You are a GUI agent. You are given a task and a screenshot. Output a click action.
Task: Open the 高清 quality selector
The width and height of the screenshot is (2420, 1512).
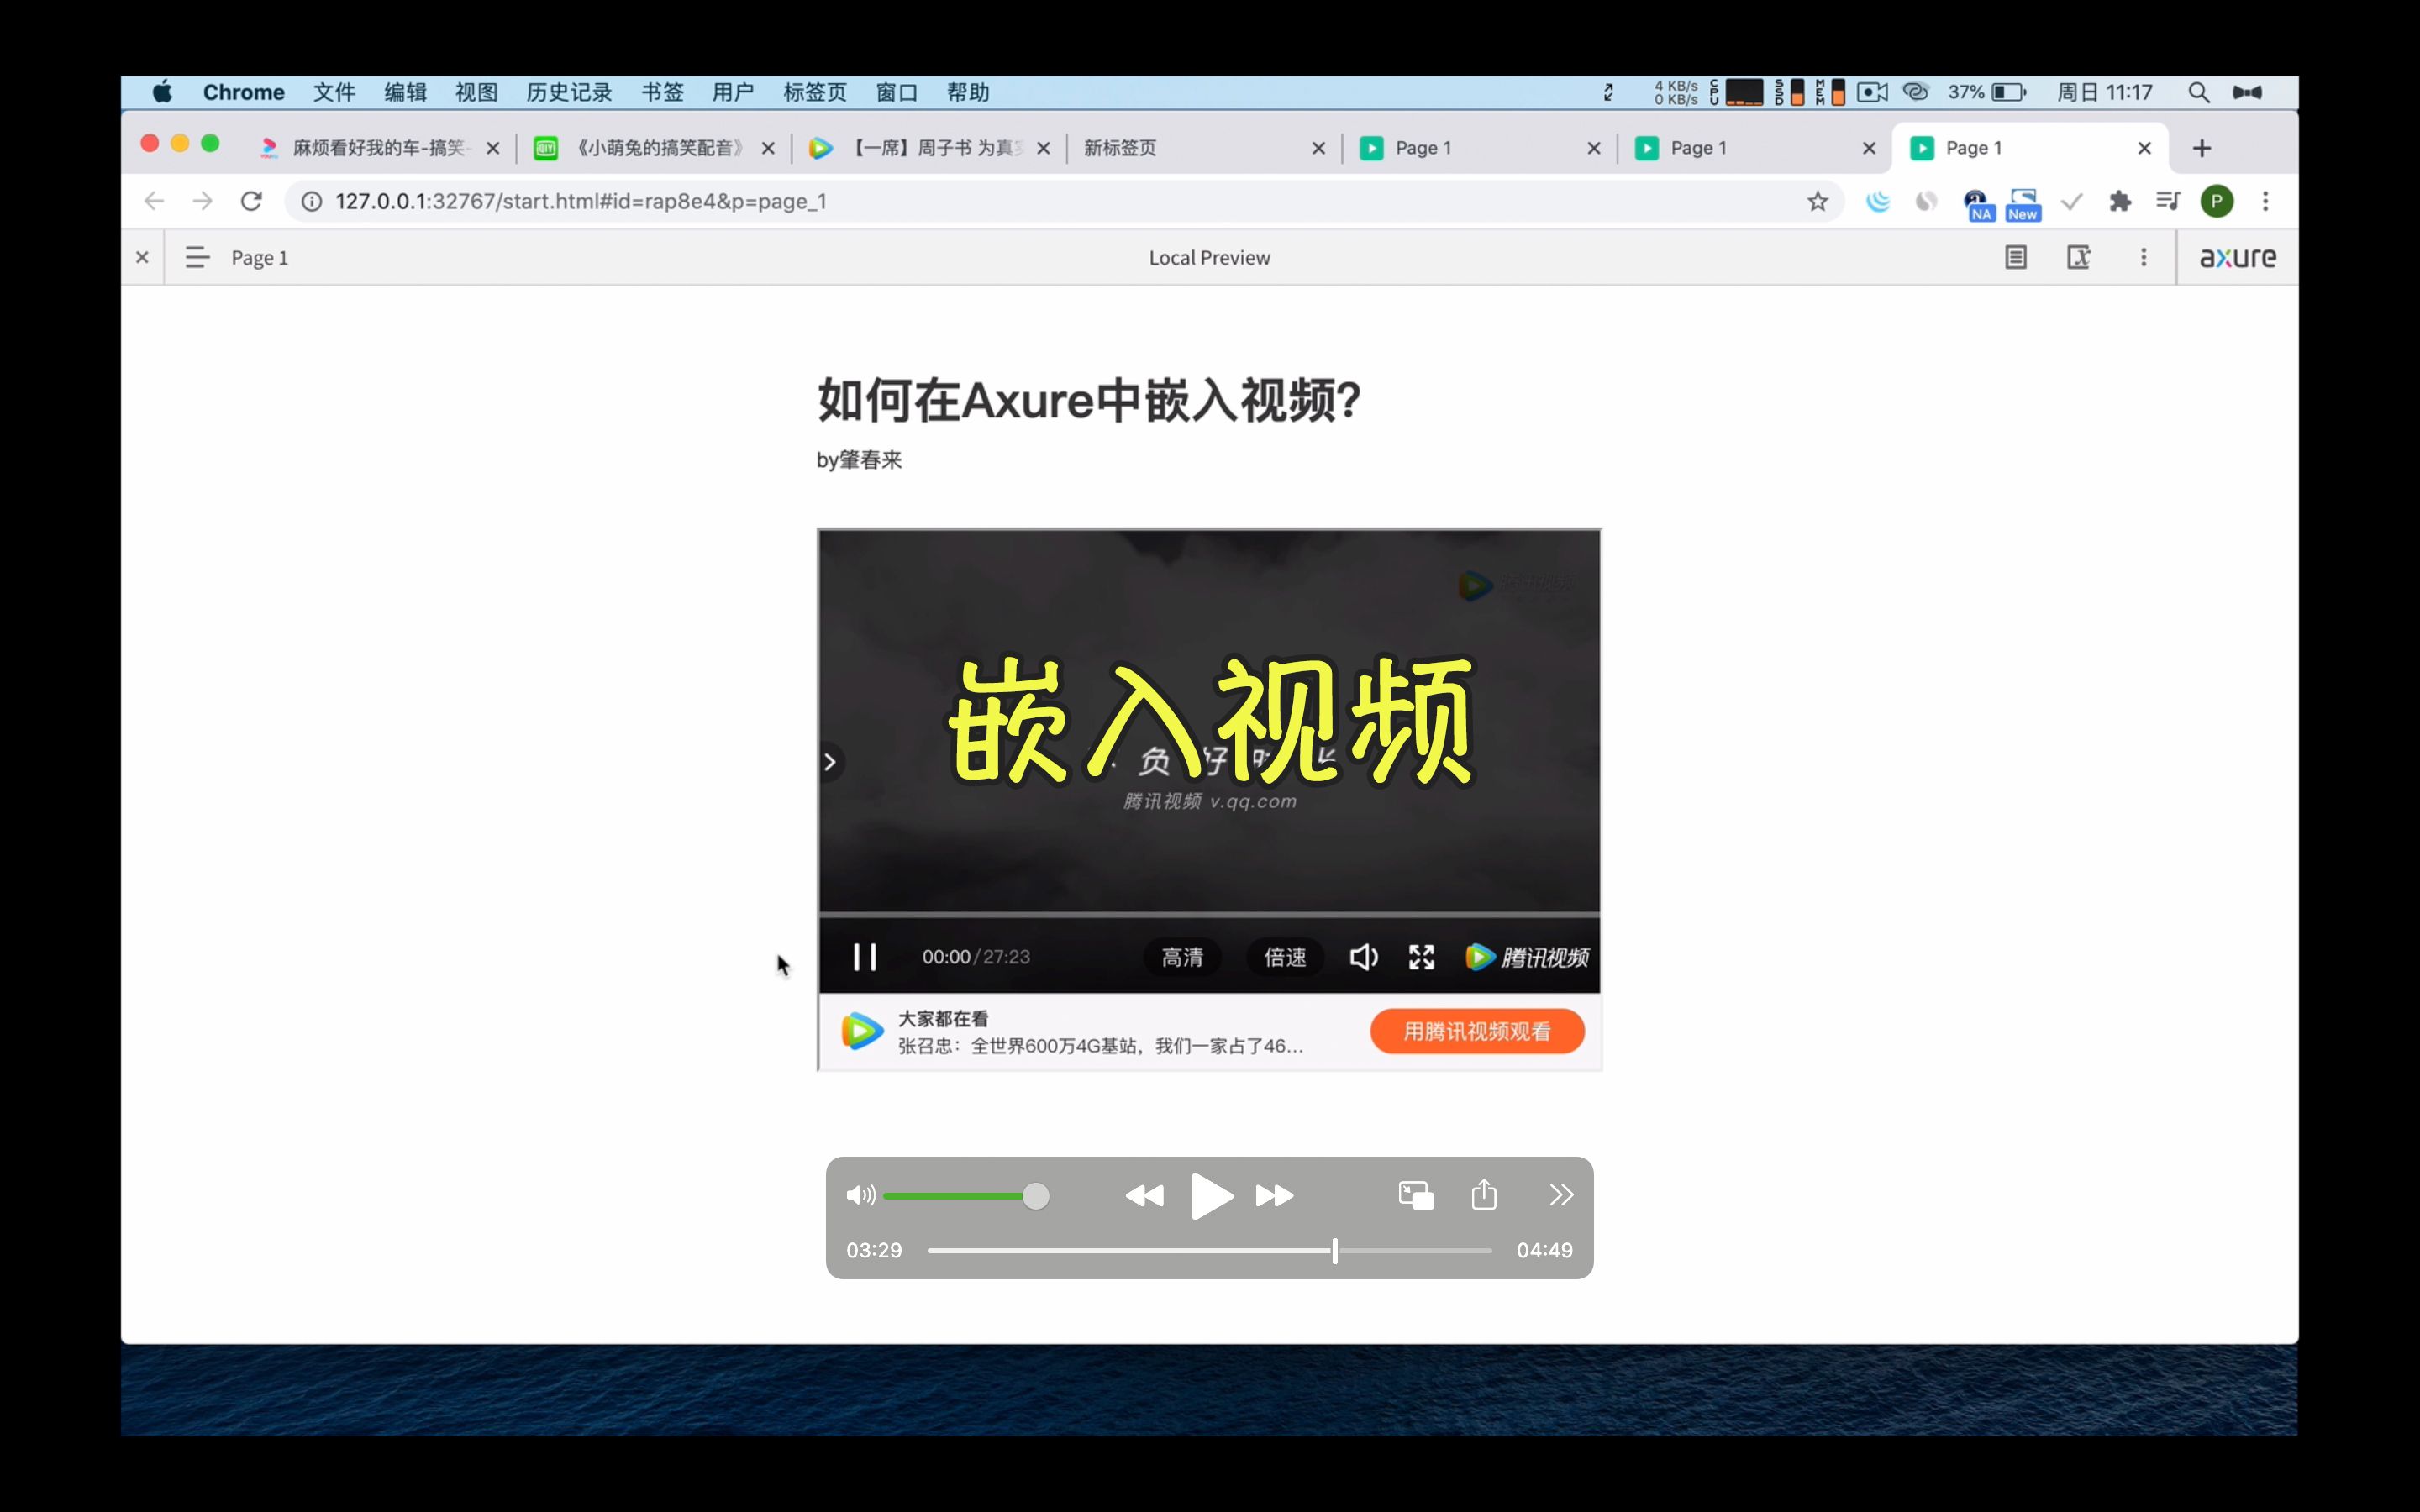coord(1182,957)
